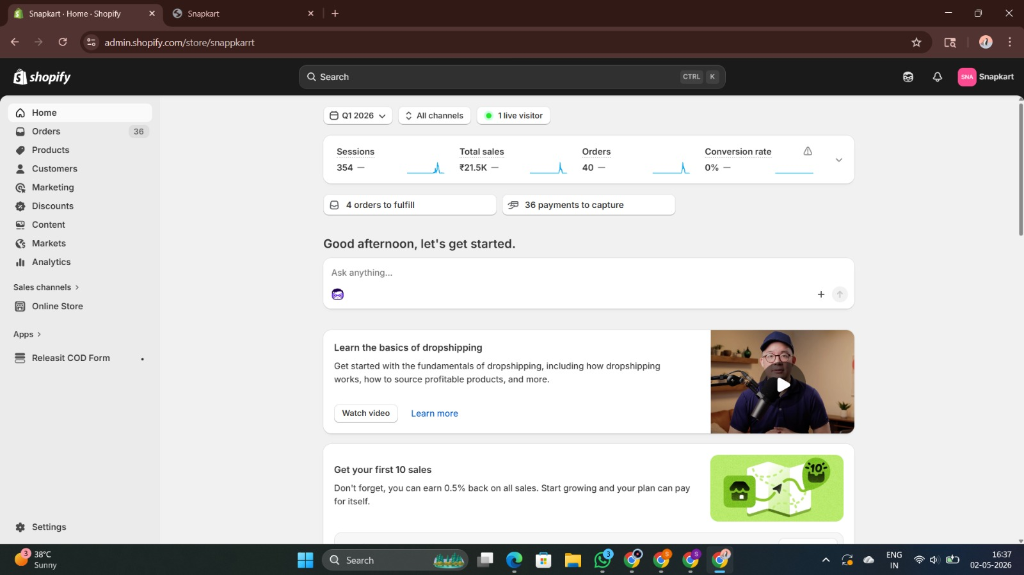The height and width of the screenshot is (575, 1024).
Task: Switch to the second Snapkart browser tab
Action: (x=244, y=13)
